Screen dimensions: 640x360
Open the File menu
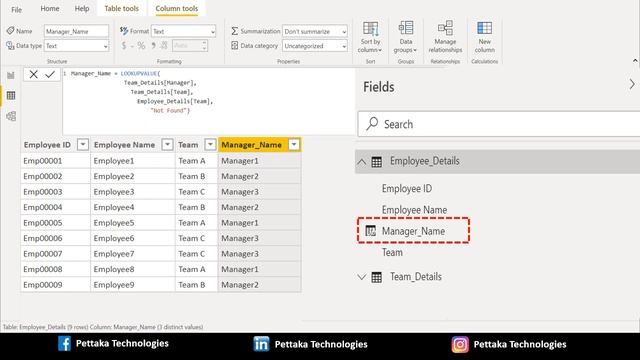point(16,9)
